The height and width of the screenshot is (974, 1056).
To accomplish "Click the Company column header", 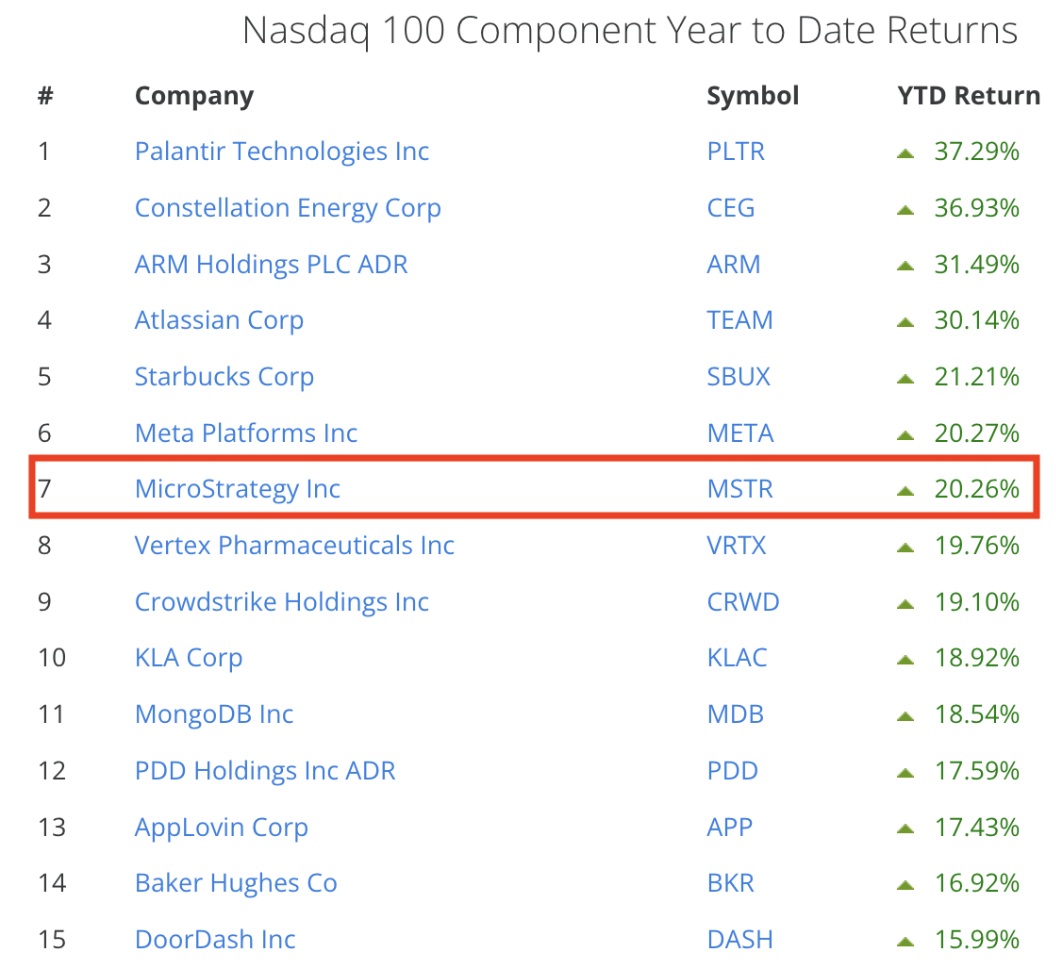I will 194,96.
